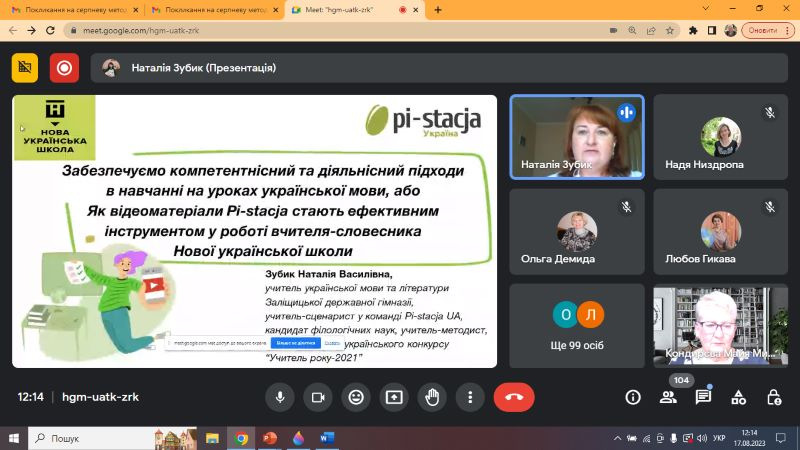Switch to first Gmail tab 'Покликання на серпневу'
This screenshot has height=450, width=800.
coord(75,10)
